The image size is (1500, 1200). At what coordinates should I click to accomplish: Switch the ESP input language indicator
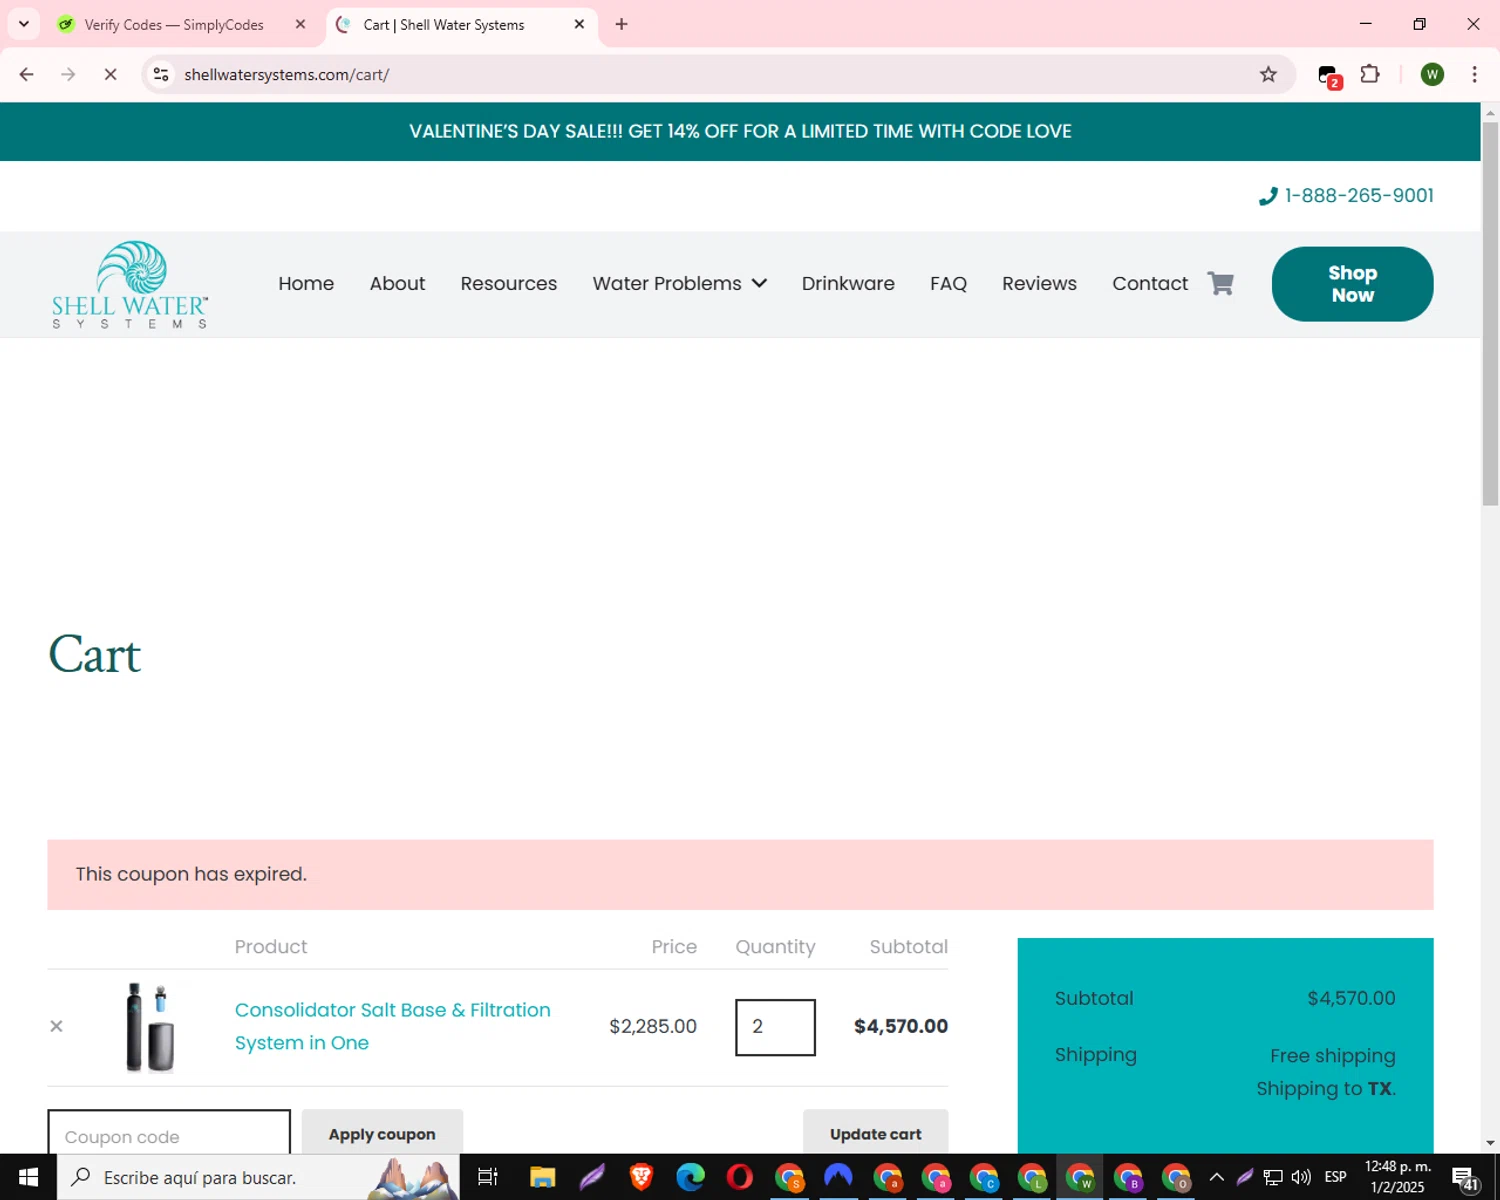(x=1335, y=1177)
